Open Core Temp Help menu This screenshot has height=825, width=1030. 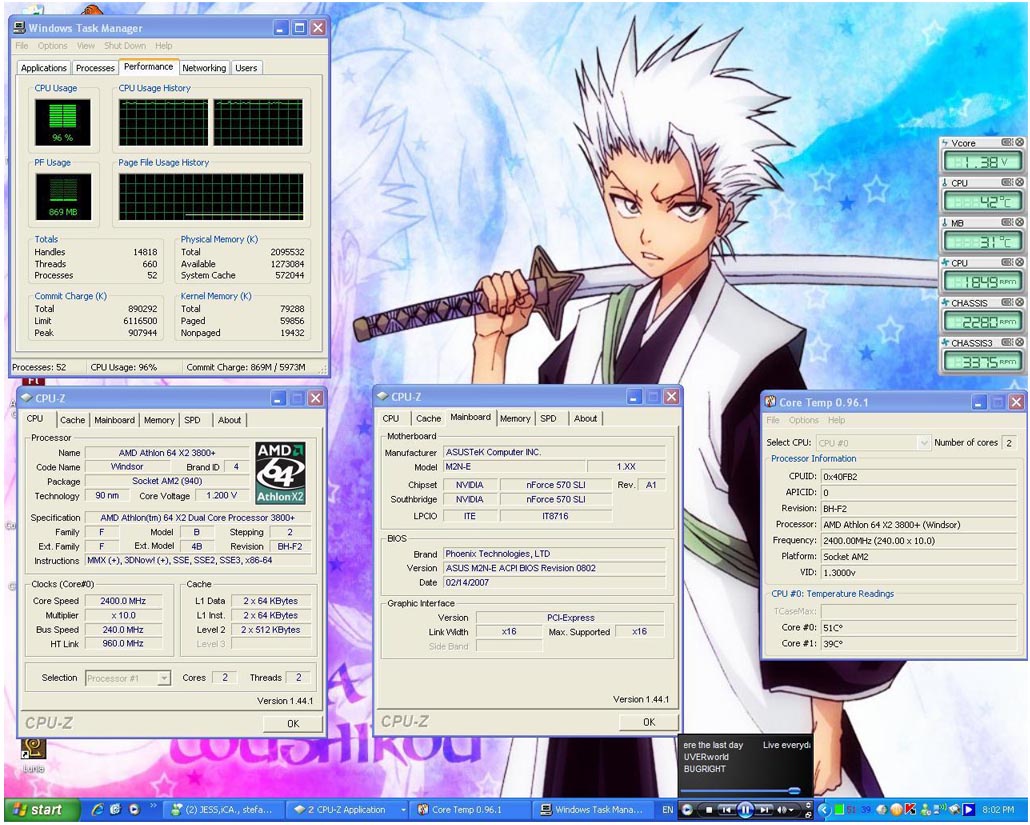pyautogui.click(x=836, y=420)
